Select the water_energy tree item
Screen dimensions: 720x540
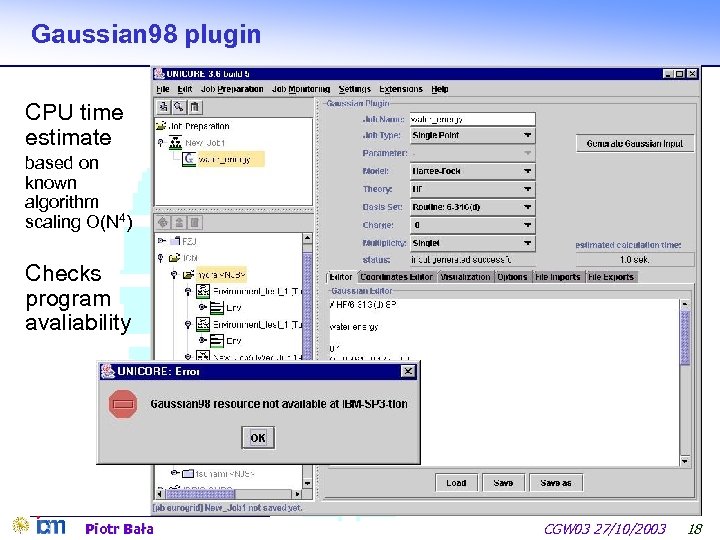point(231,159)
